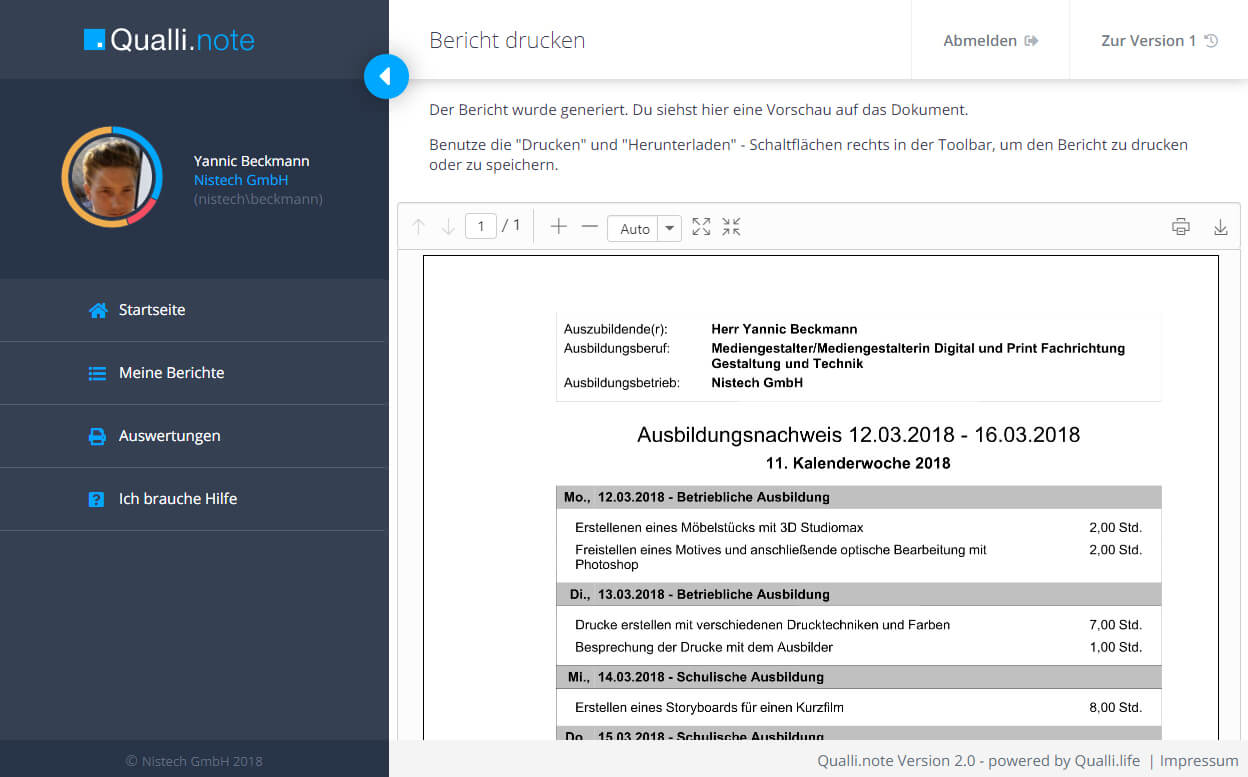Click the © Nistech GmbH 2018 copyright

pyautogui.click(x=194, y=761)
